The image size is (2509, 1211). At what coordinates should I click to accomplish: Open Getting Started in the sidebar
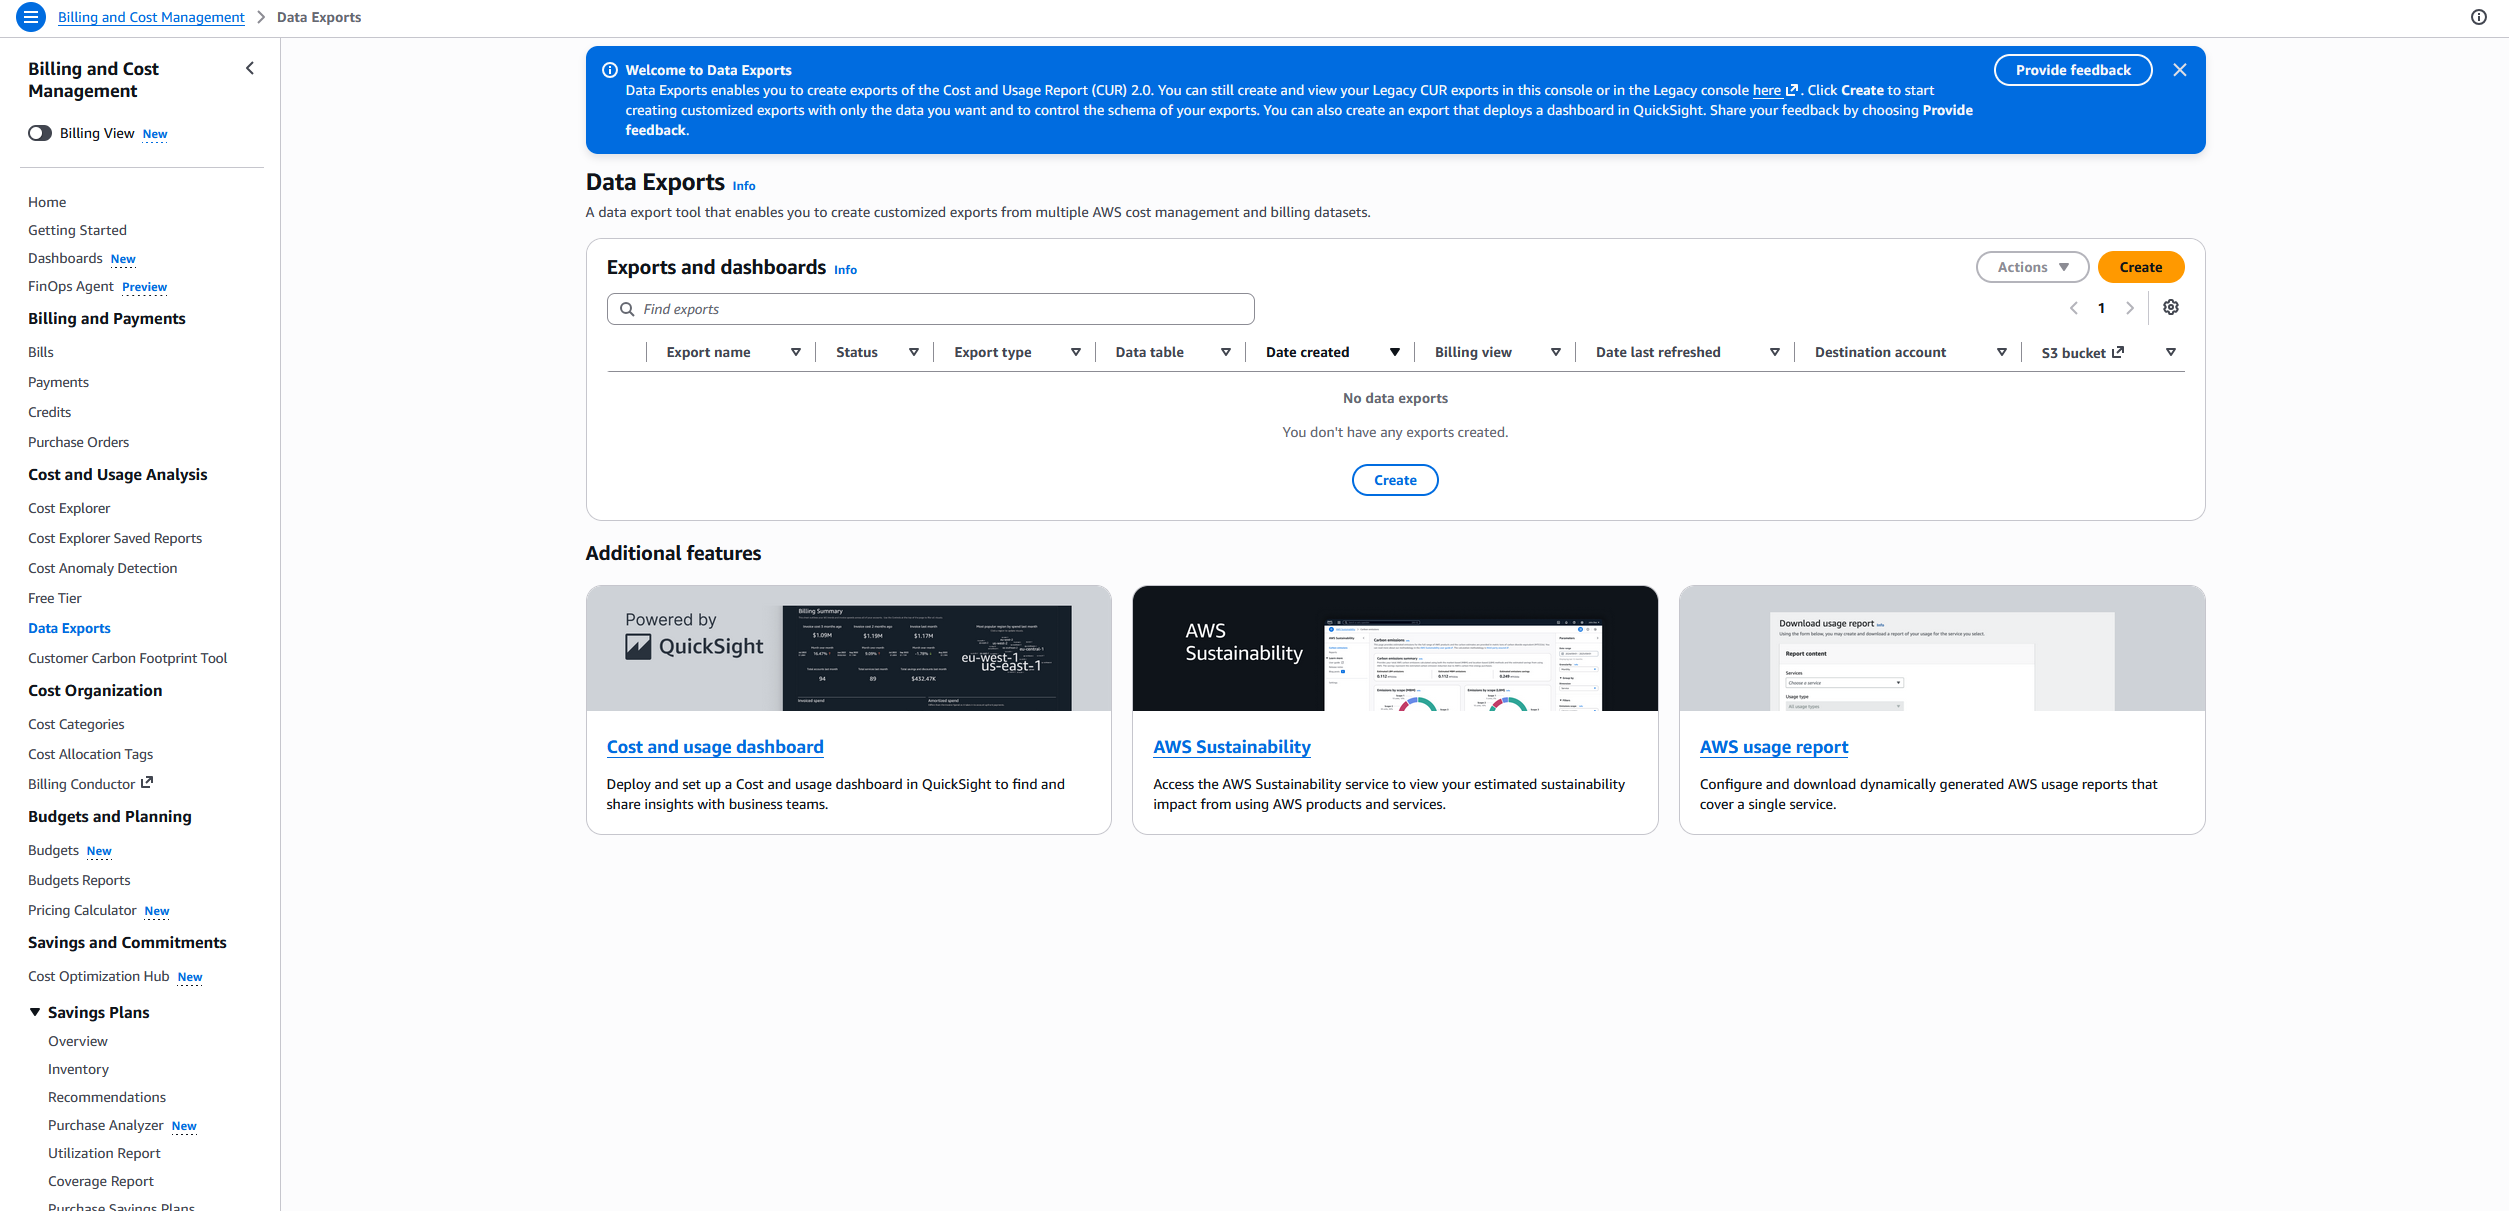pyautogui.click(x=77, y=230)
